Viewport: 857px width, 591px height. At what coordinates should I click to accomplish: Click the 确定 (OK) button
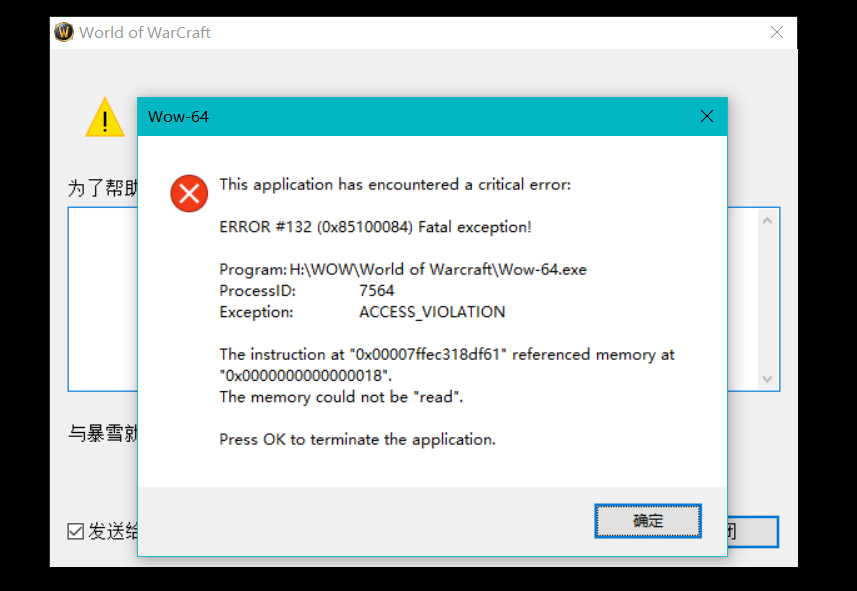647,520
